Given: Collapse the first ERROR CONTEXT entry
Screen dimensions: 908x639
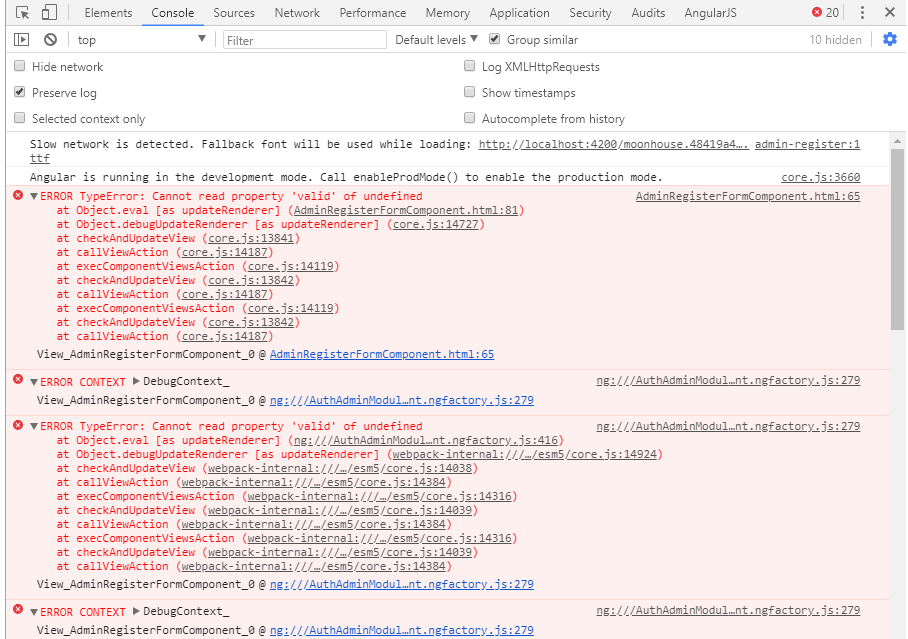Looking at the screenshot, I should 34,382.
